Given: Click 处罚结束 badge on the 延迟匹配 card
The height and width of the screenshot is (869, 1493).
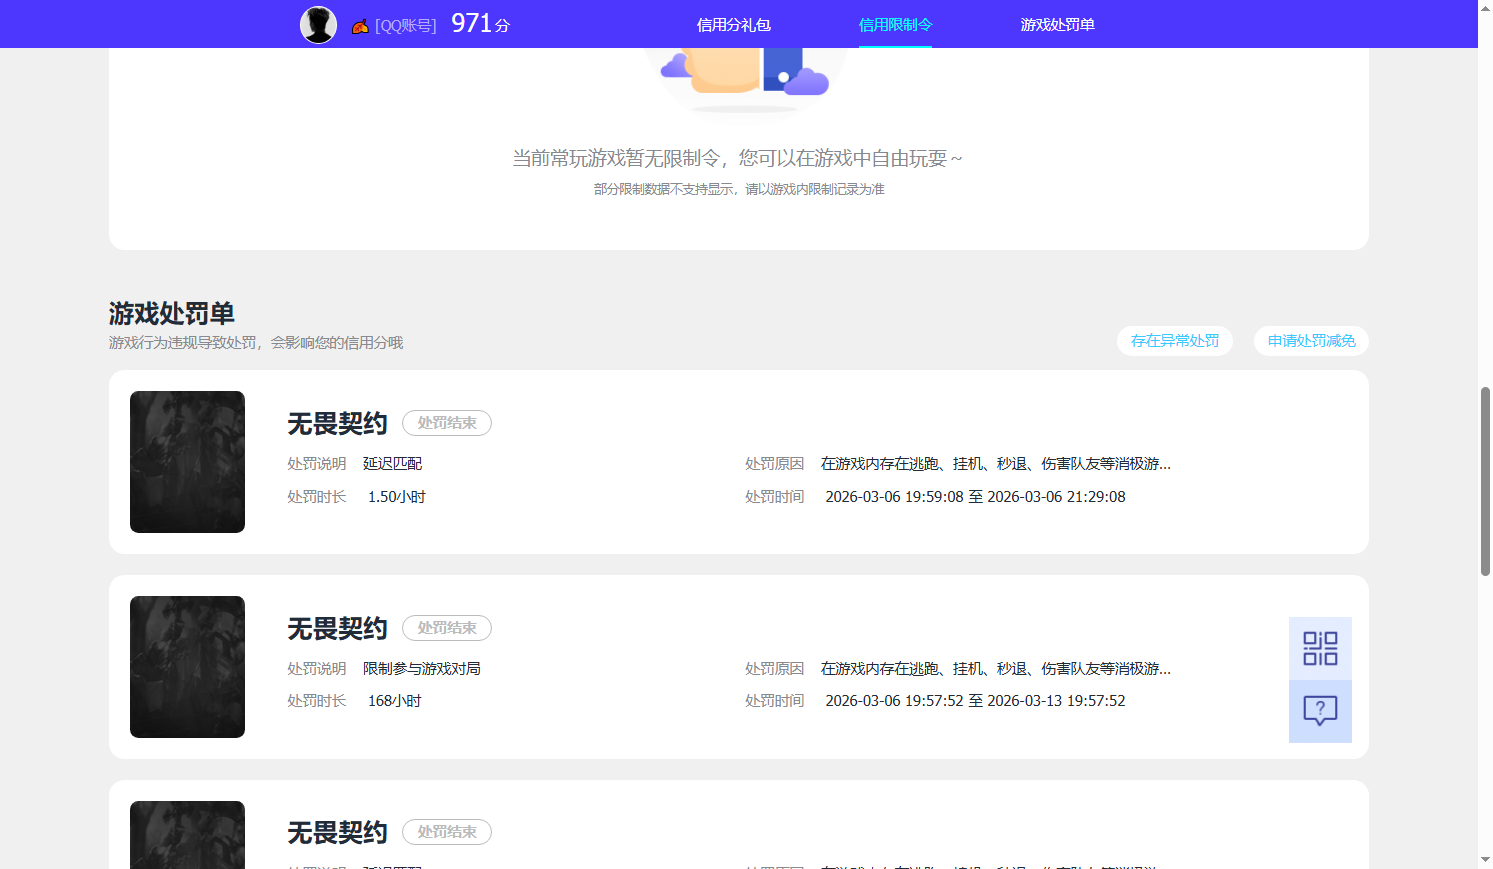Looking at the screenshot, I should point(447,423).
